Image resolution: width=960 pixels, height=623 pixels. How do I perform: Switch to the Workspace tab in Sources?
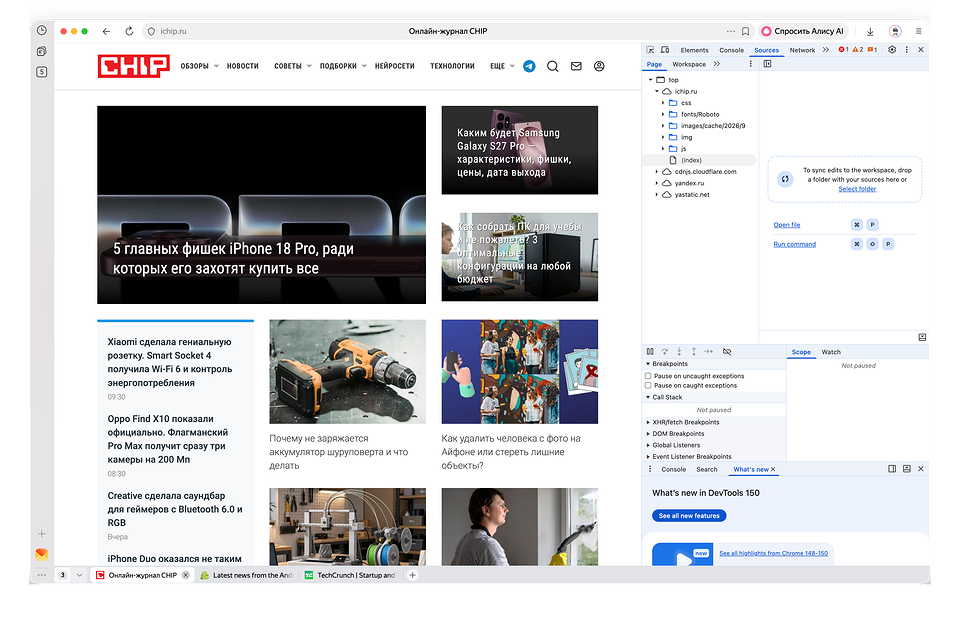click(x=689, y=64)
